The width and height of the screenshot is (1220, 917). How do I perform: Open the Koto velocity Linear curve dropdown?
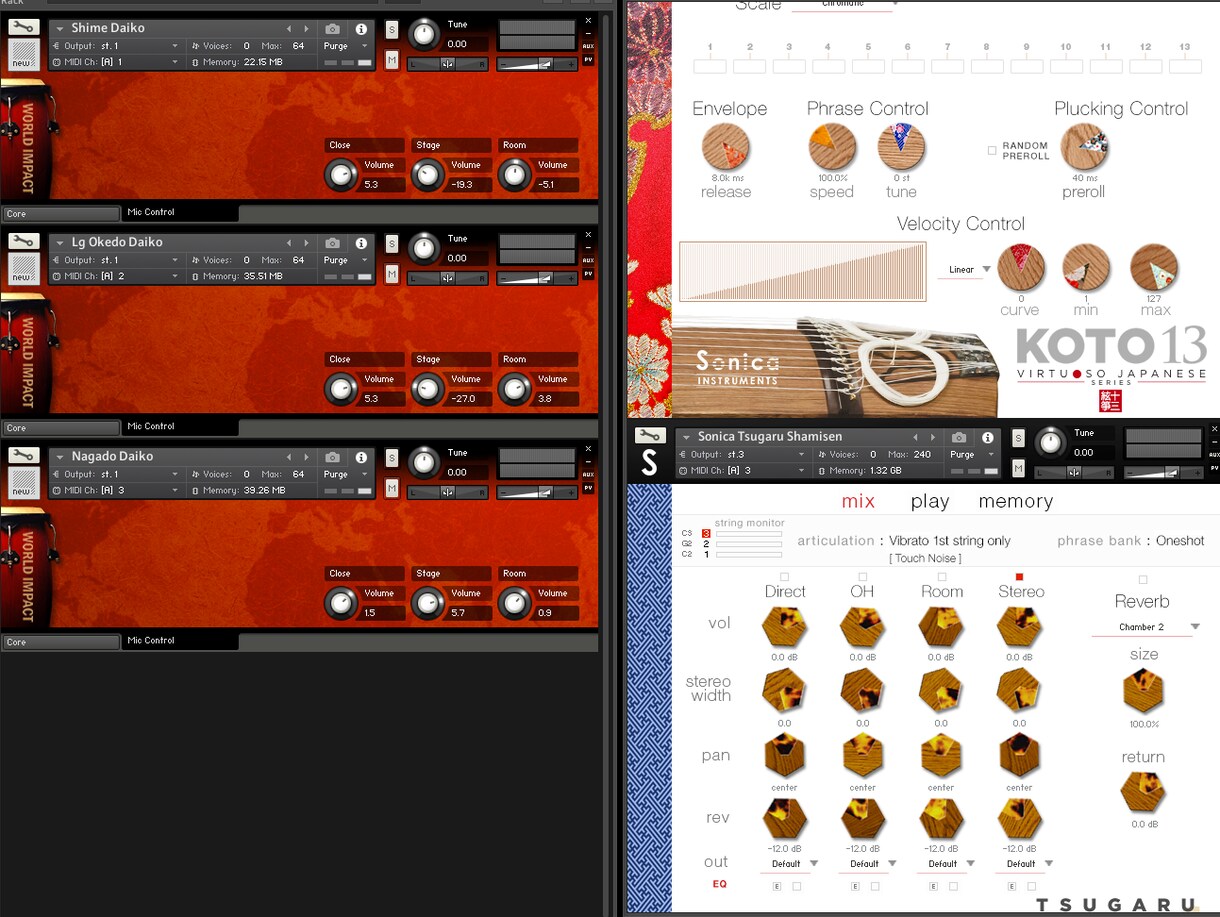(966, 270)
